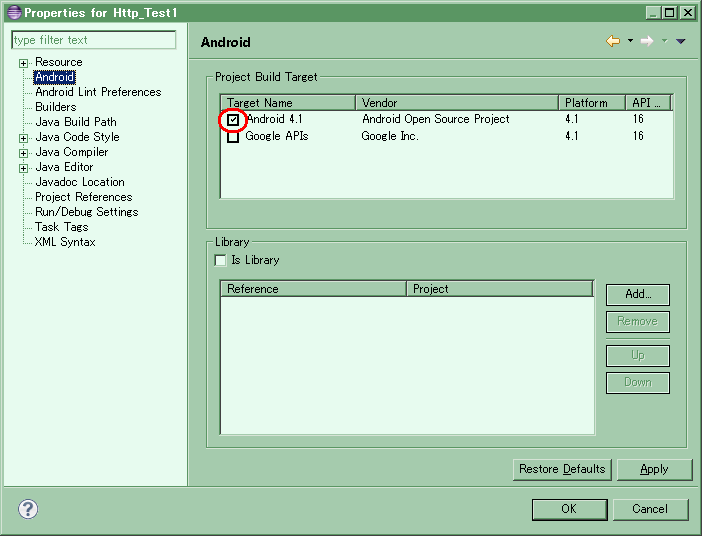Click the Reference column header
Screen dimensions: 702x536
[313, 289]
